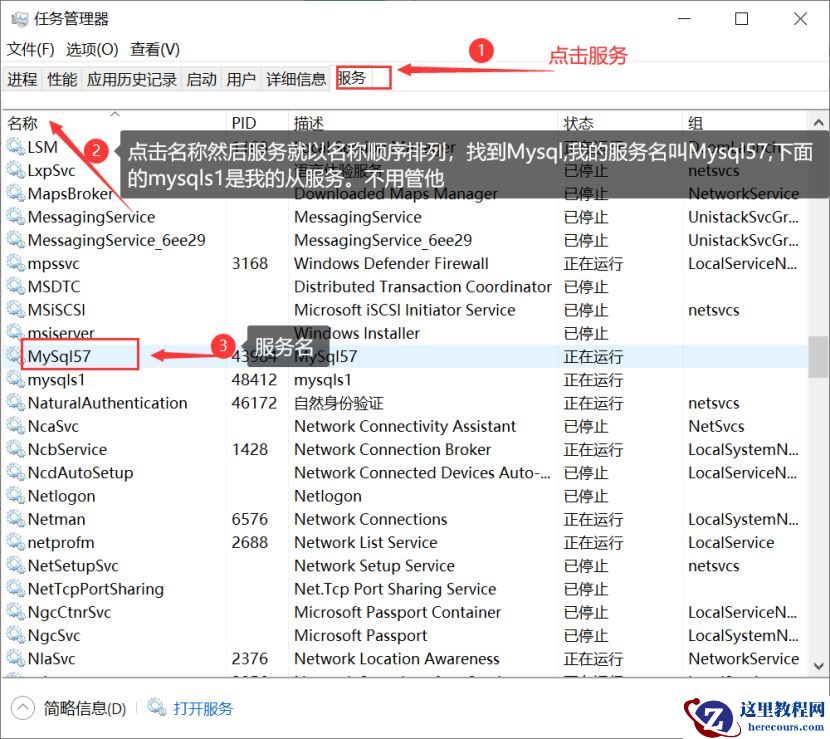Click the service icon beside Netlogon
830x739 pixels.
coord(15,496)
